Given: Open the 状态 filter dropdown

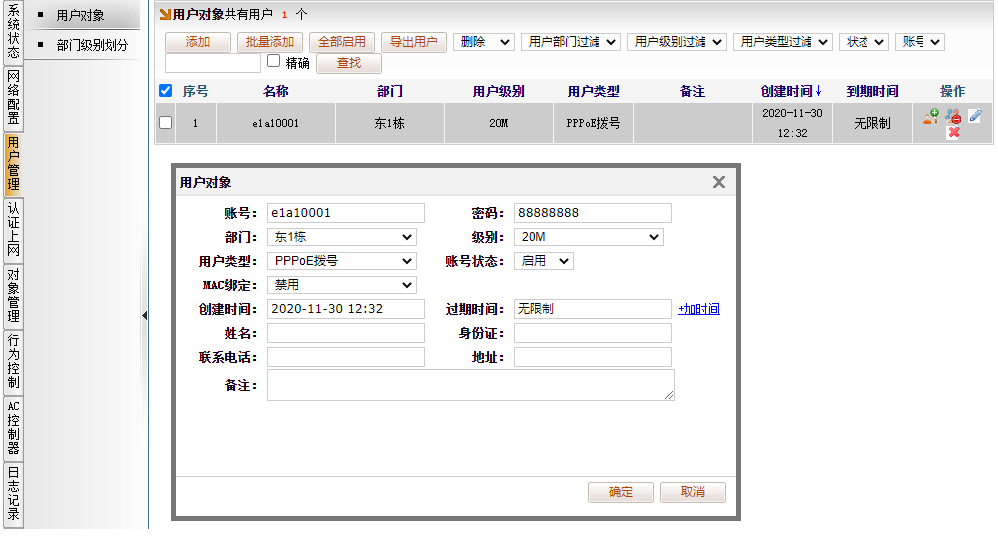Looking at the screenshot, I should (864, 42).
